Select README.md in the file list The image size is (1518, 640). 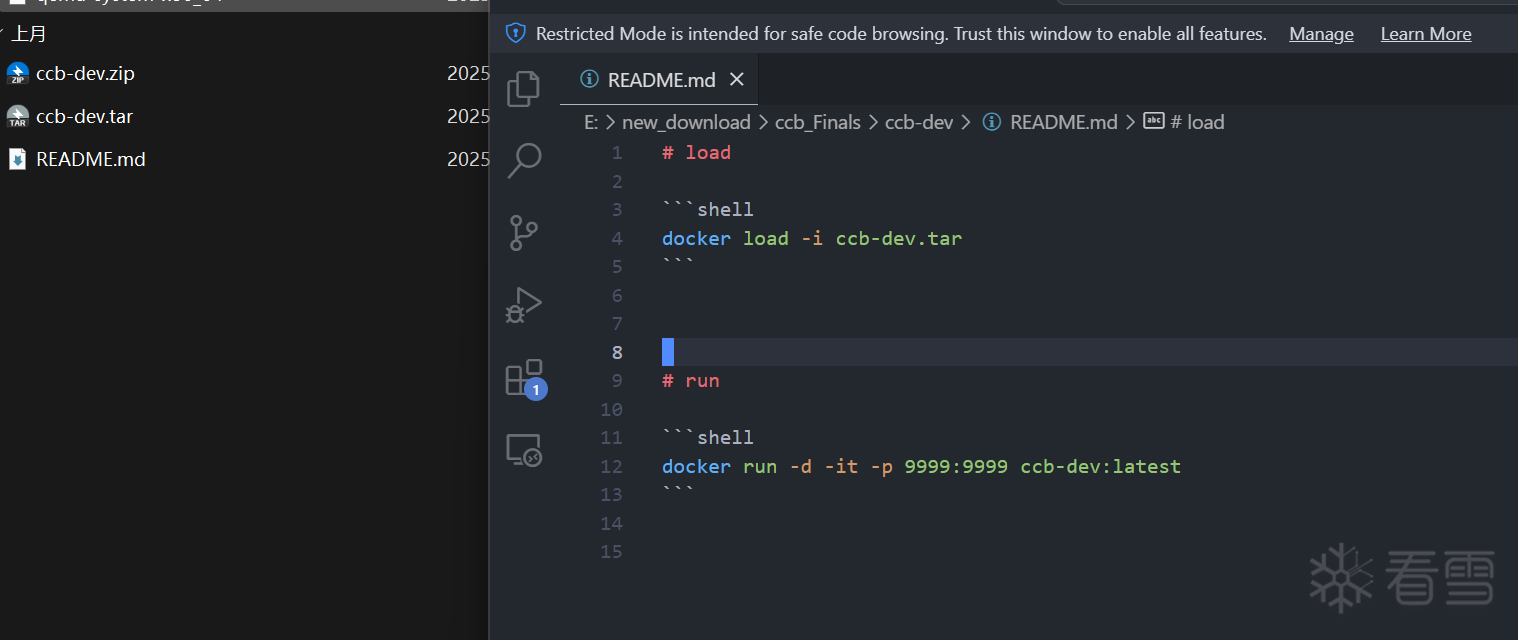[90, 159]
